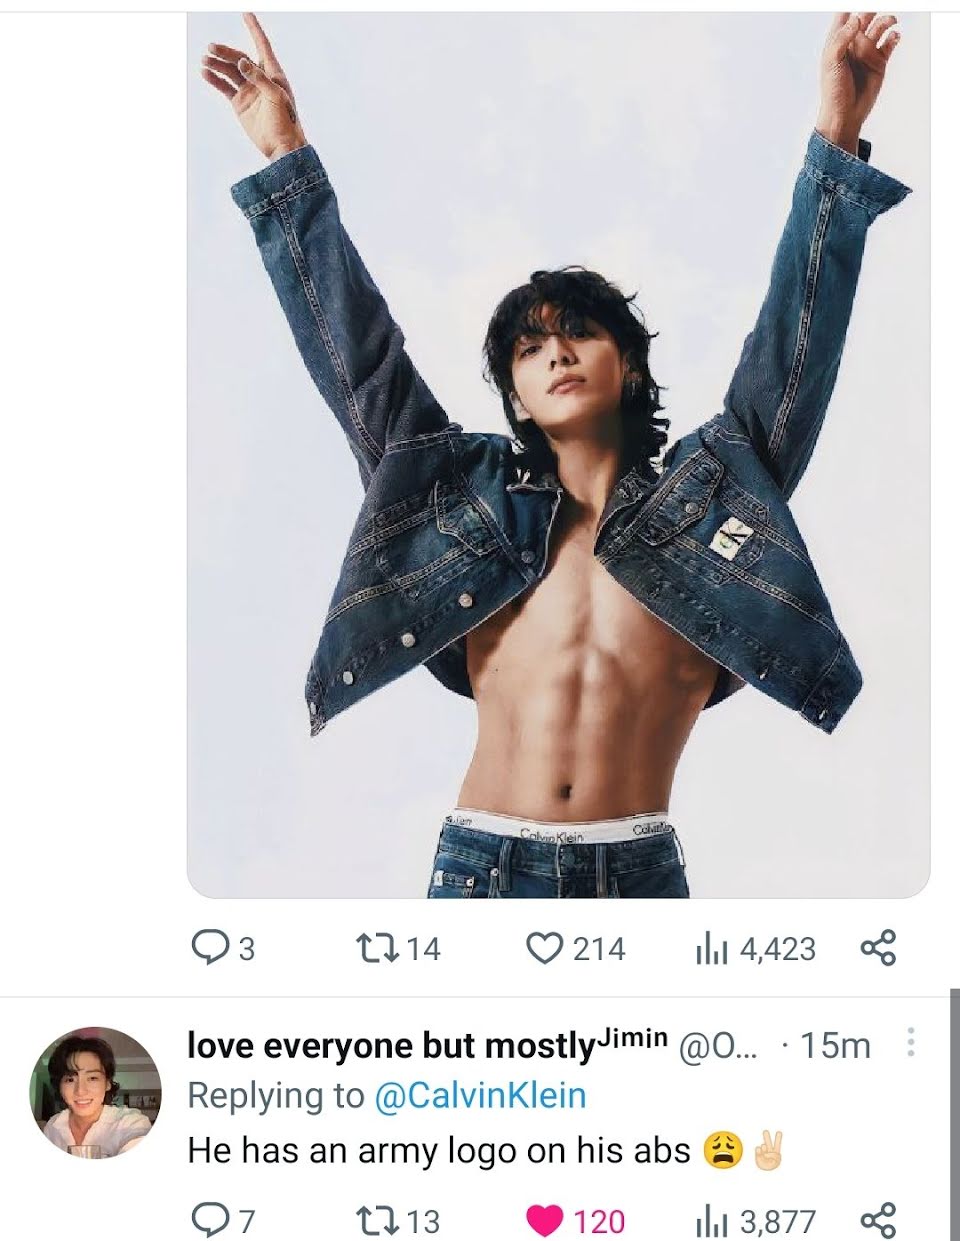Viewport: 960px width, 1241px height.
Task: Open the @CalvinKlein profile link
Action: point(480,1095)
